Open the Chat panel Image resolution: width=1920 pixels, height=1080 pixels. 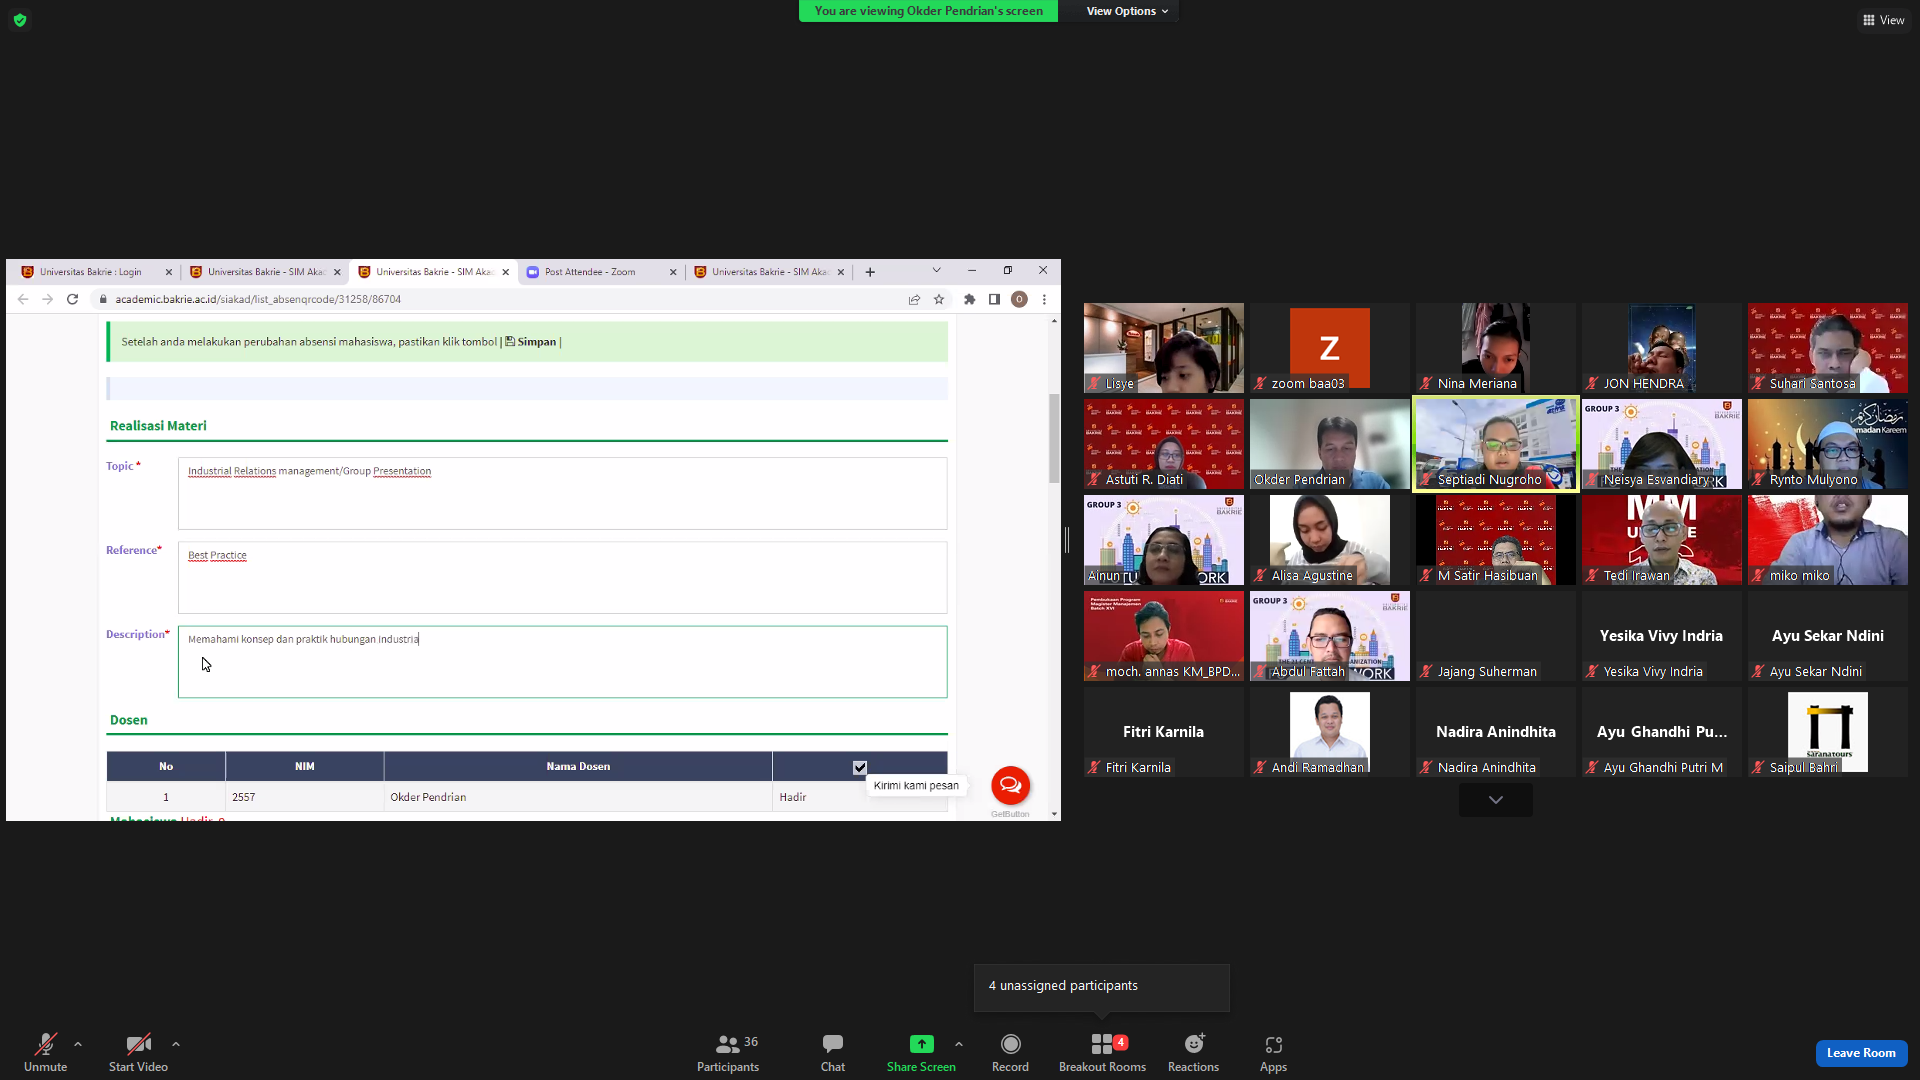[x=833, y=1053]
